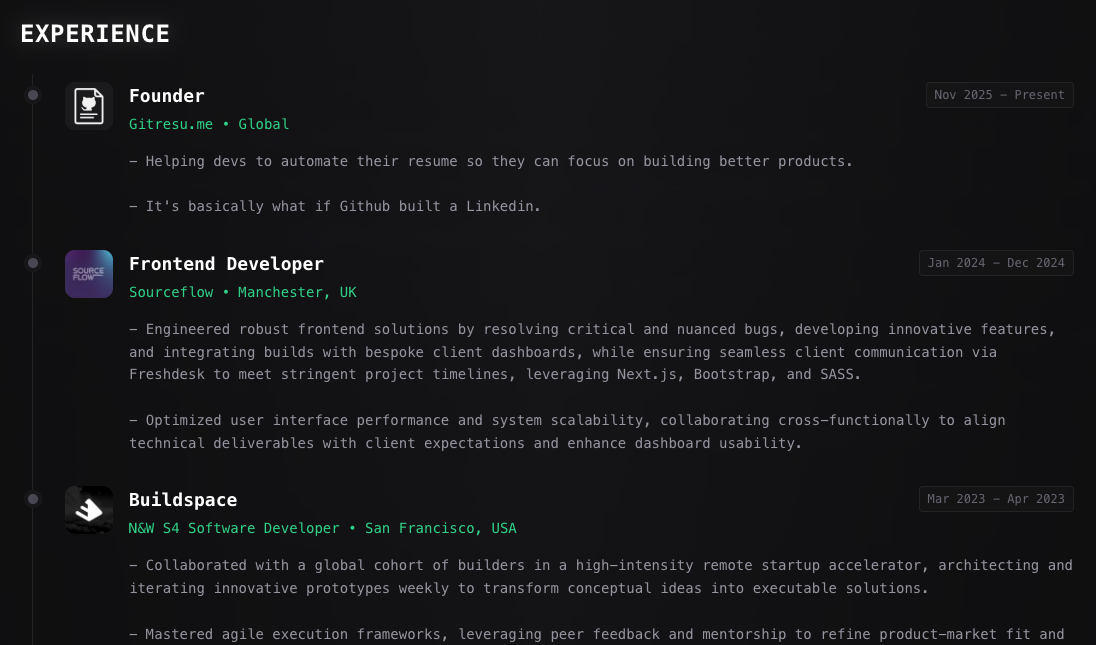Image resolution: width=1096 pixels, height=645 pixels.
Task: Click the Founder job title
Action: coord(167,96)
